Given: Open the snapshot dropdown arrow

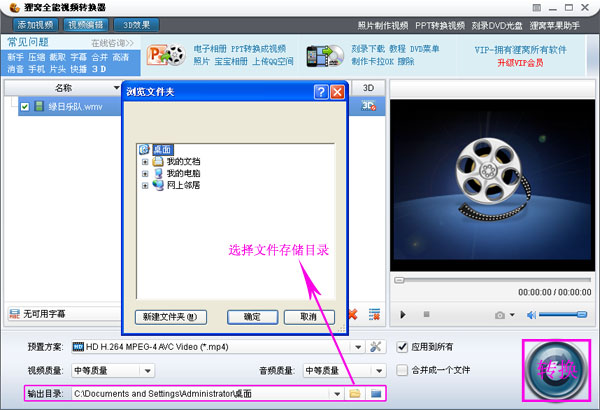Looking at the screenshot, I should click(512, 315).
